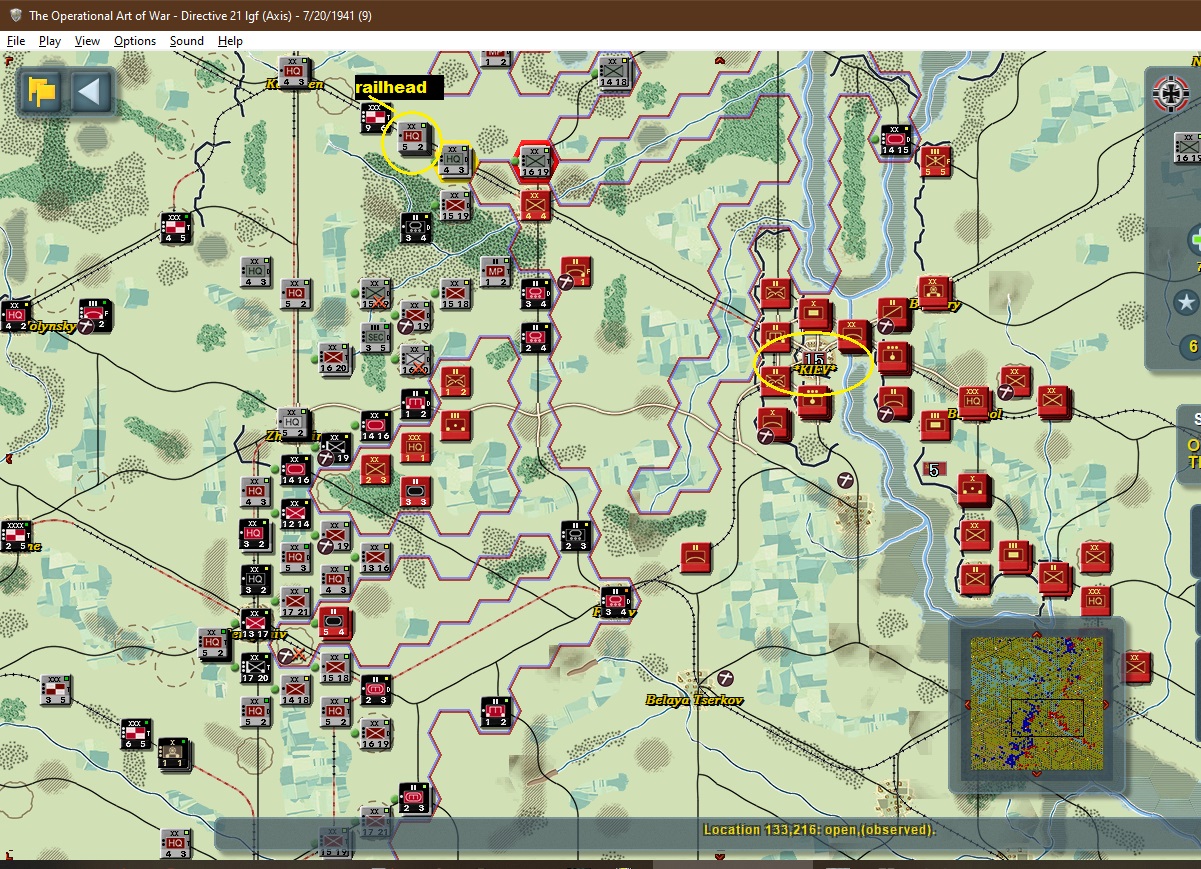
Task: Select the Soviet XXX HQ near Borispol
Action: (x=974, y=402)
